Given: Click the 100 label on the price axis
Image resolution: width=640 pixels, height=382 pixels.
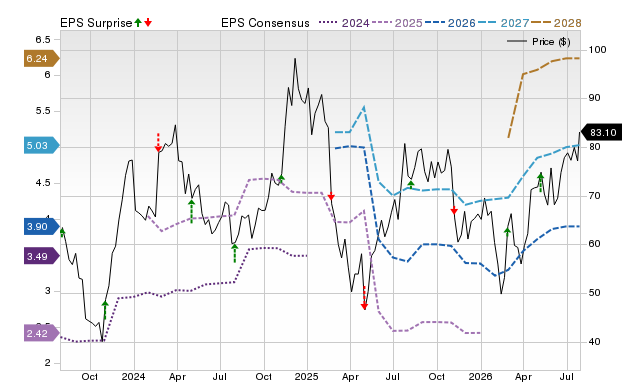Looking at the screenshot, I should coord(597,50).
